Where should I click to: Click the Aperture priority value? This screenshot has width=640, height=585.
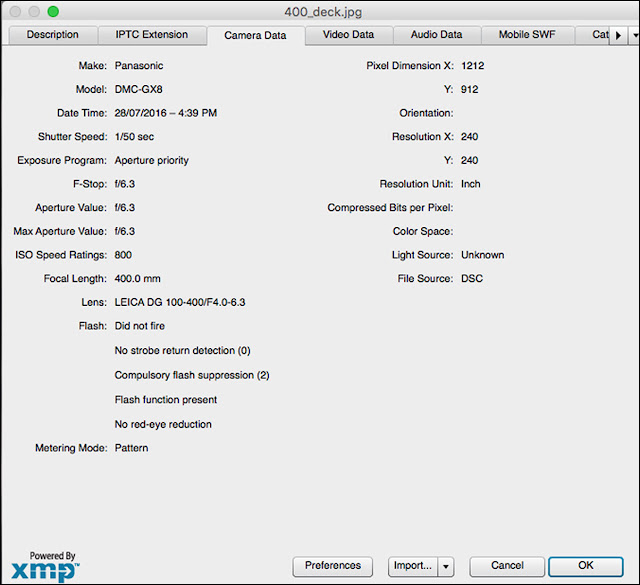(151, 160)
